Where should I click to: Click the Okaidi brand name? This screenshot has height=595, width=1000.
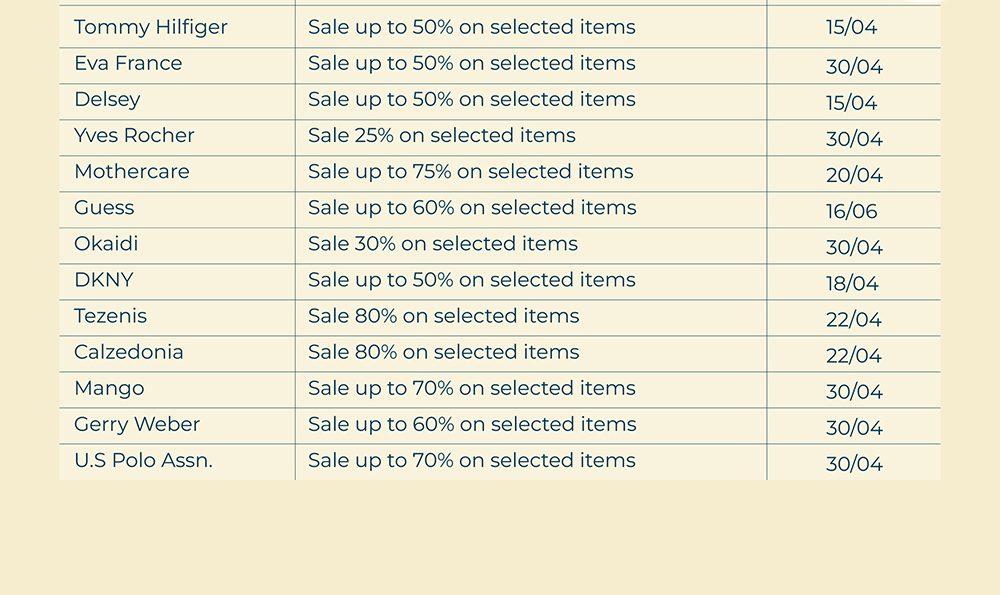click(x=106, y=243)
